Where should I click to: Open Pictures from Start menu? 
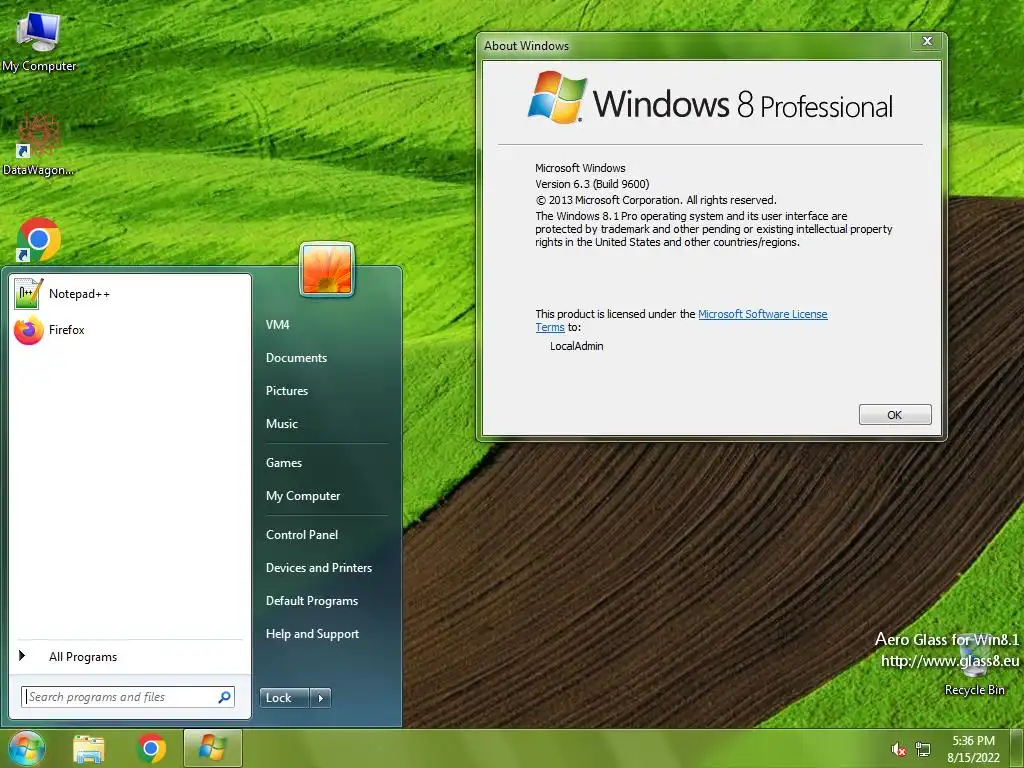(287, 391)
